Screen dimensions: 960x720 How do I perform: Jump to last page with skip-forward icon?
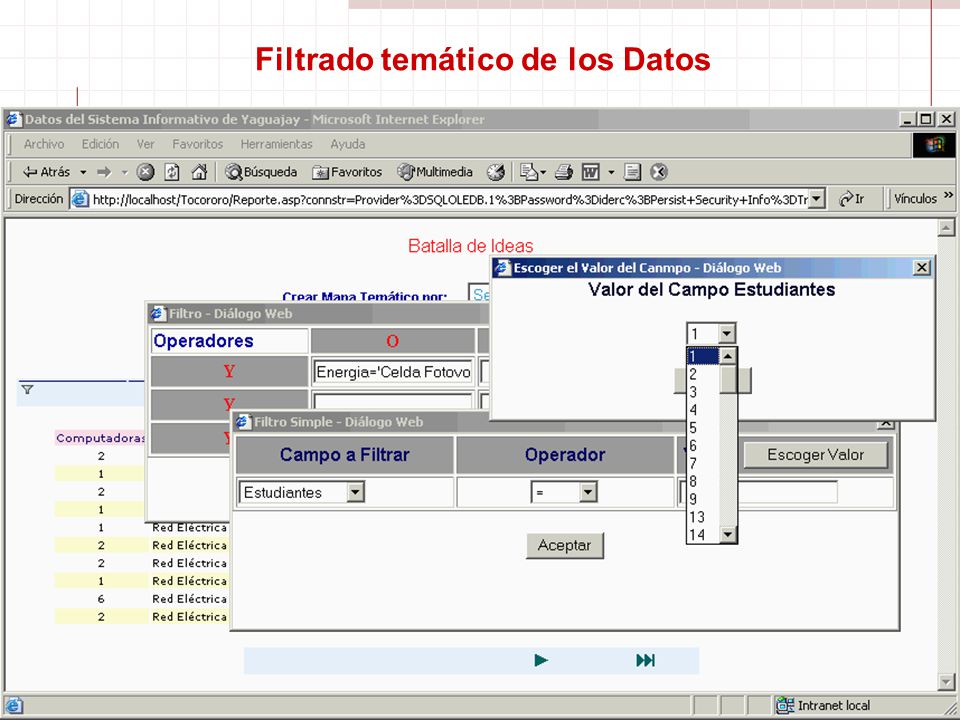(x=645, y=660)
